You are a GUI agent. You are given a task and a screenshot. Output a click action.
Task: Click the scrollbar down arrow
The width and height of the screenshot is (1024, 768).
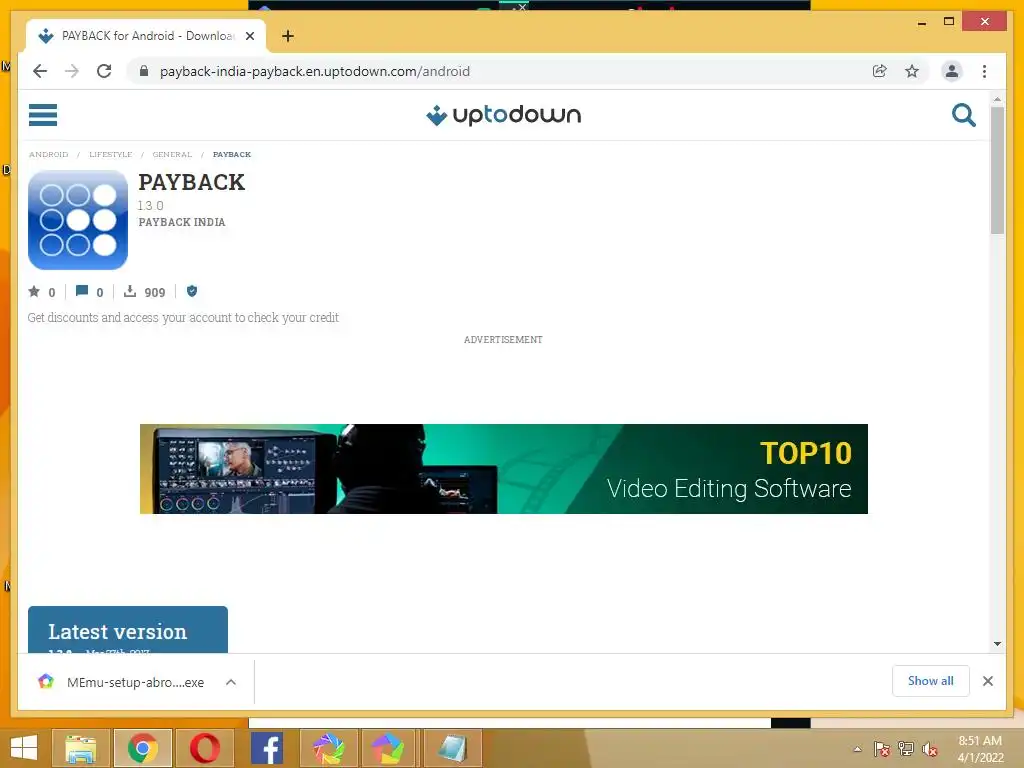[x=997, y=644]
